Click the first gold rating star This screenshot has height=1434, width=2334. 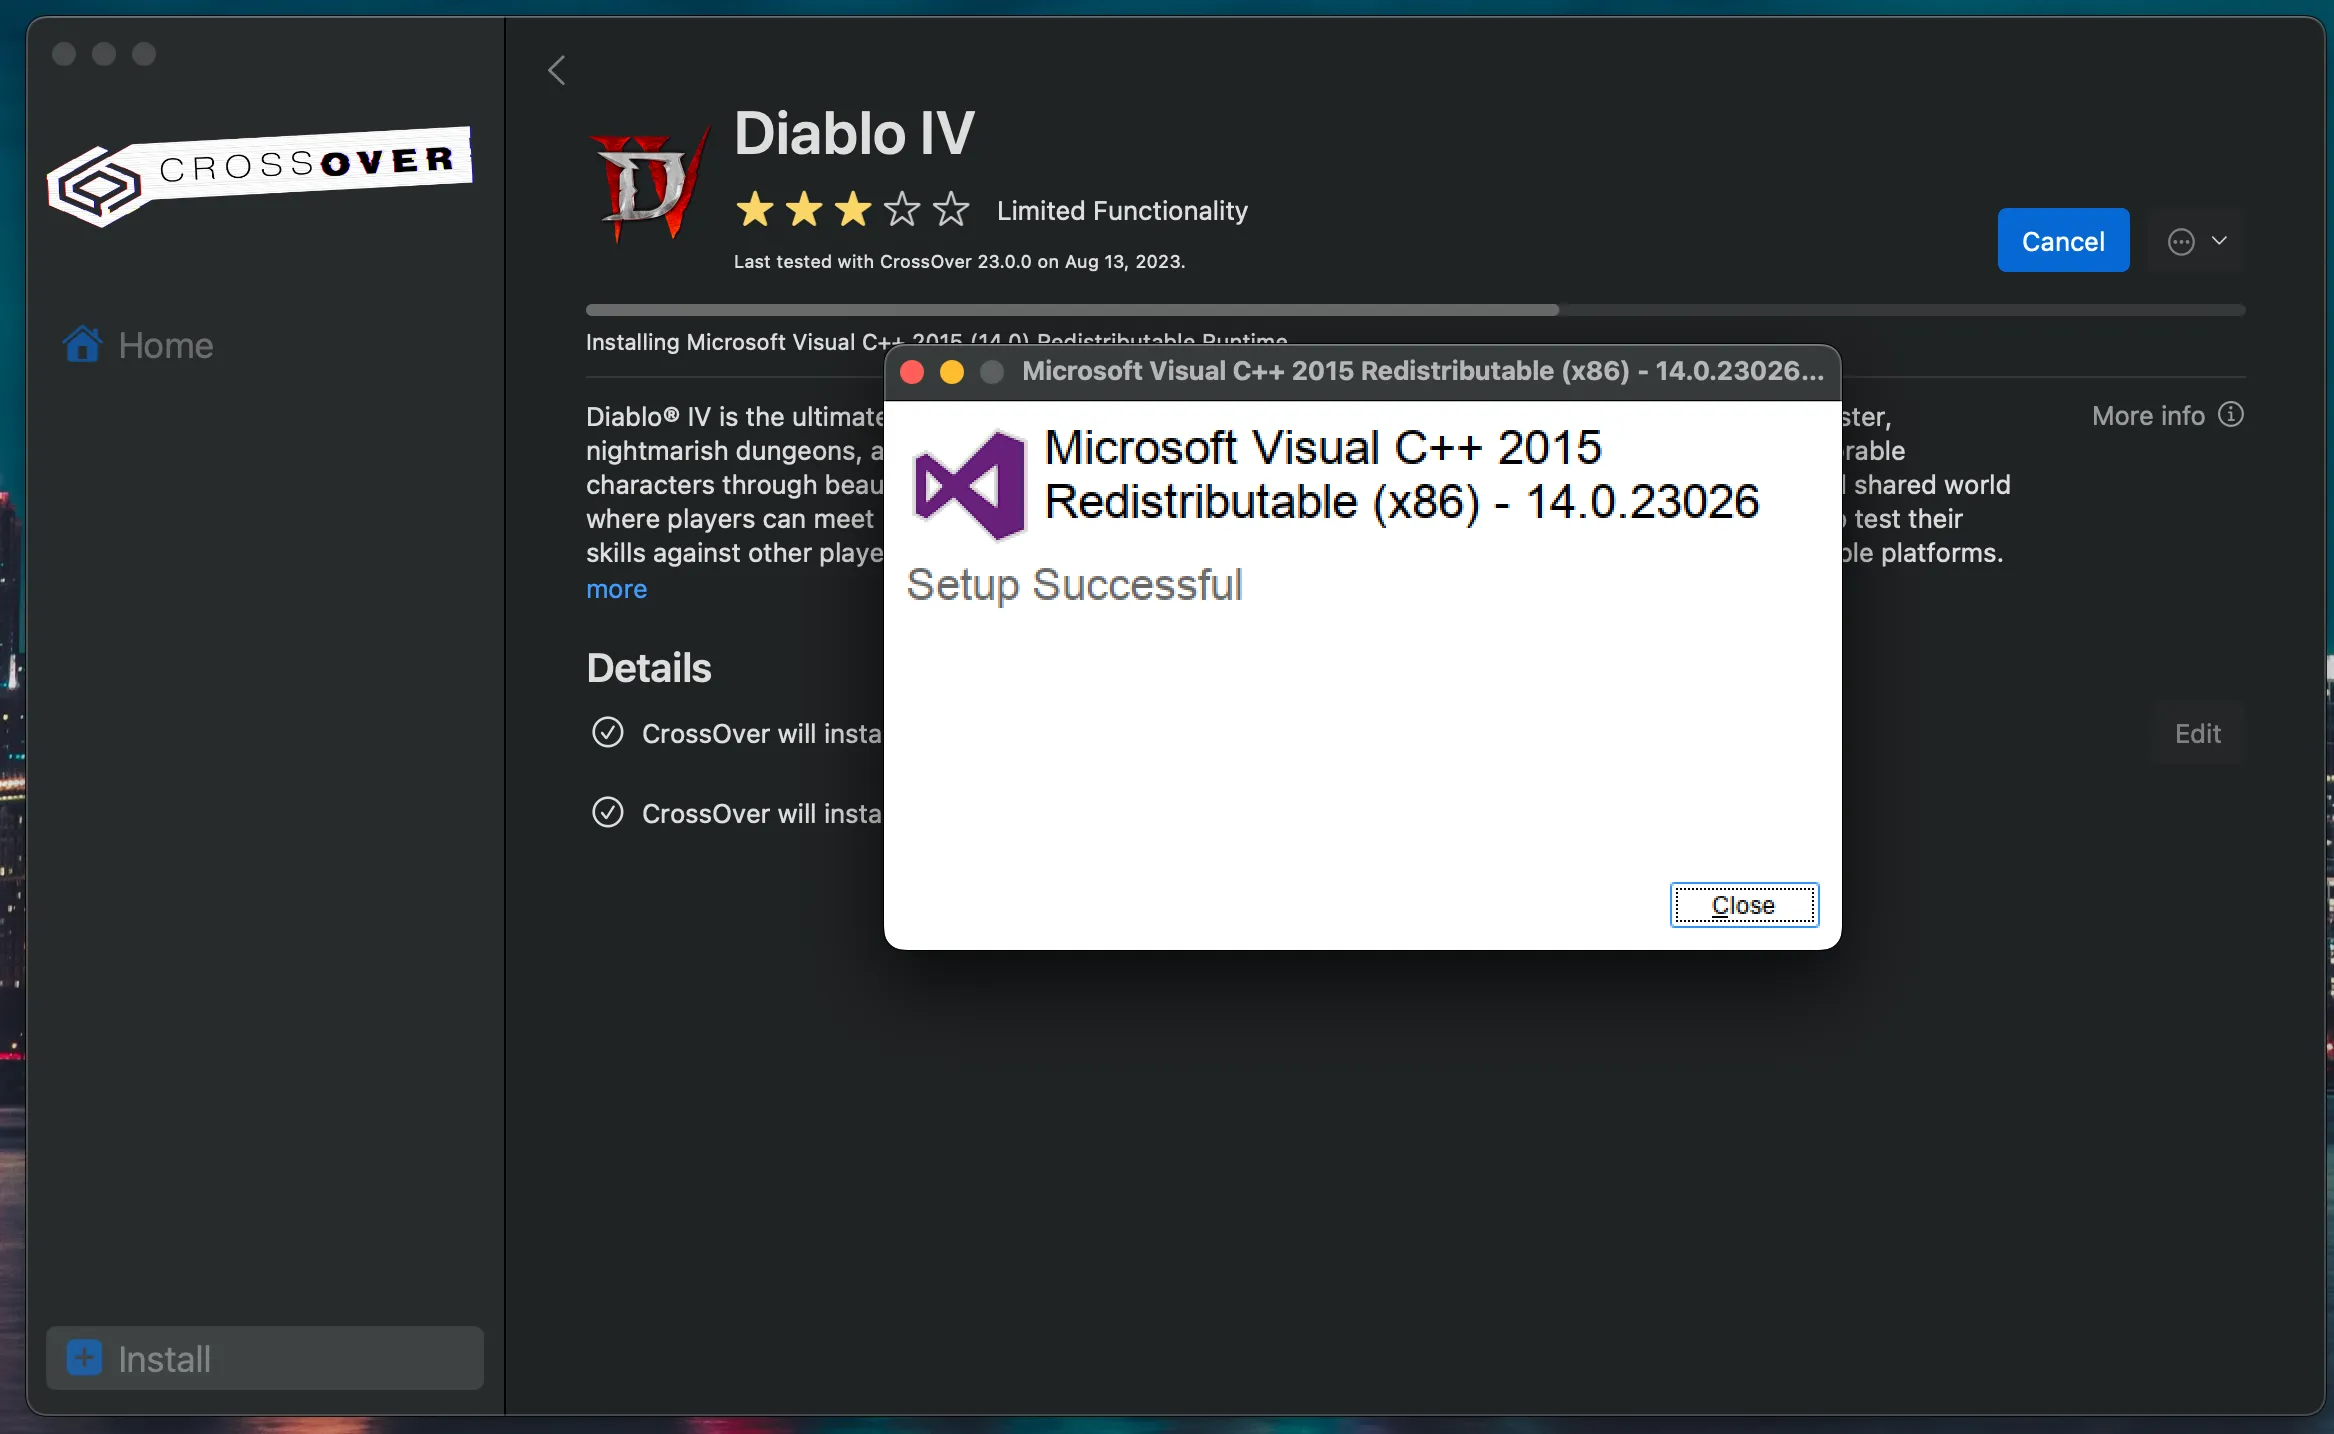pos(755,210)
